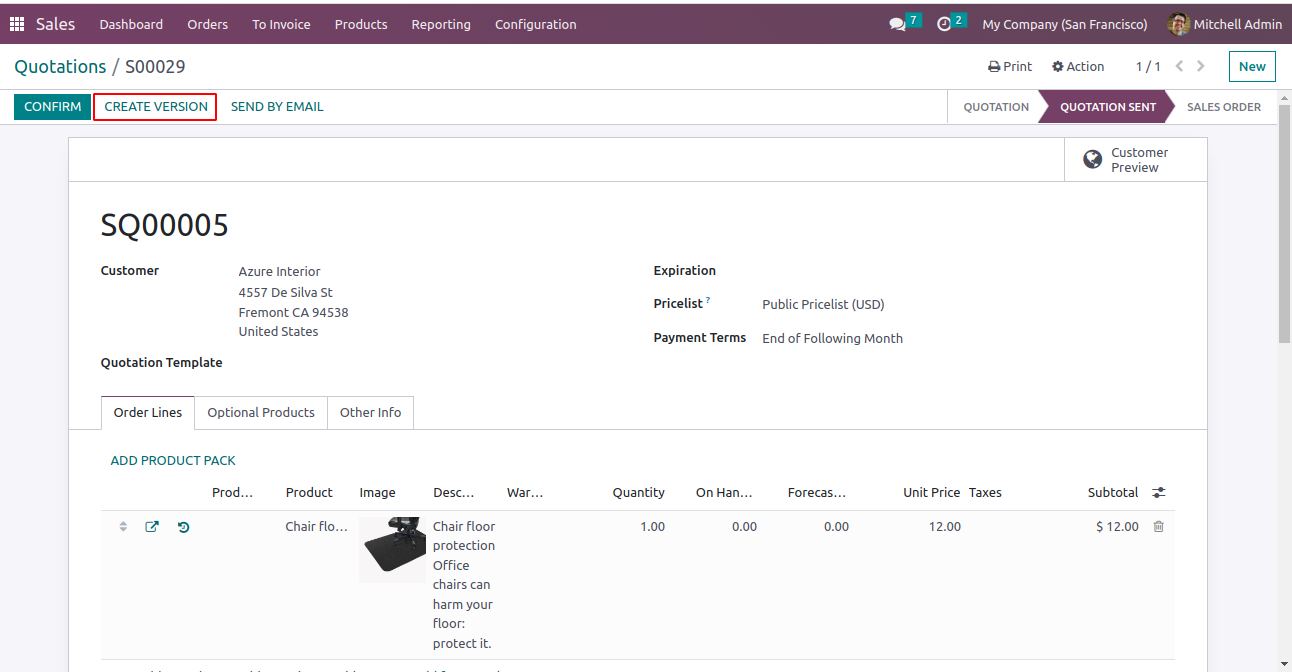Click Mitchell Admin avatar picture
Screen dimensions: 1292x672
[x=1179, y=24]
